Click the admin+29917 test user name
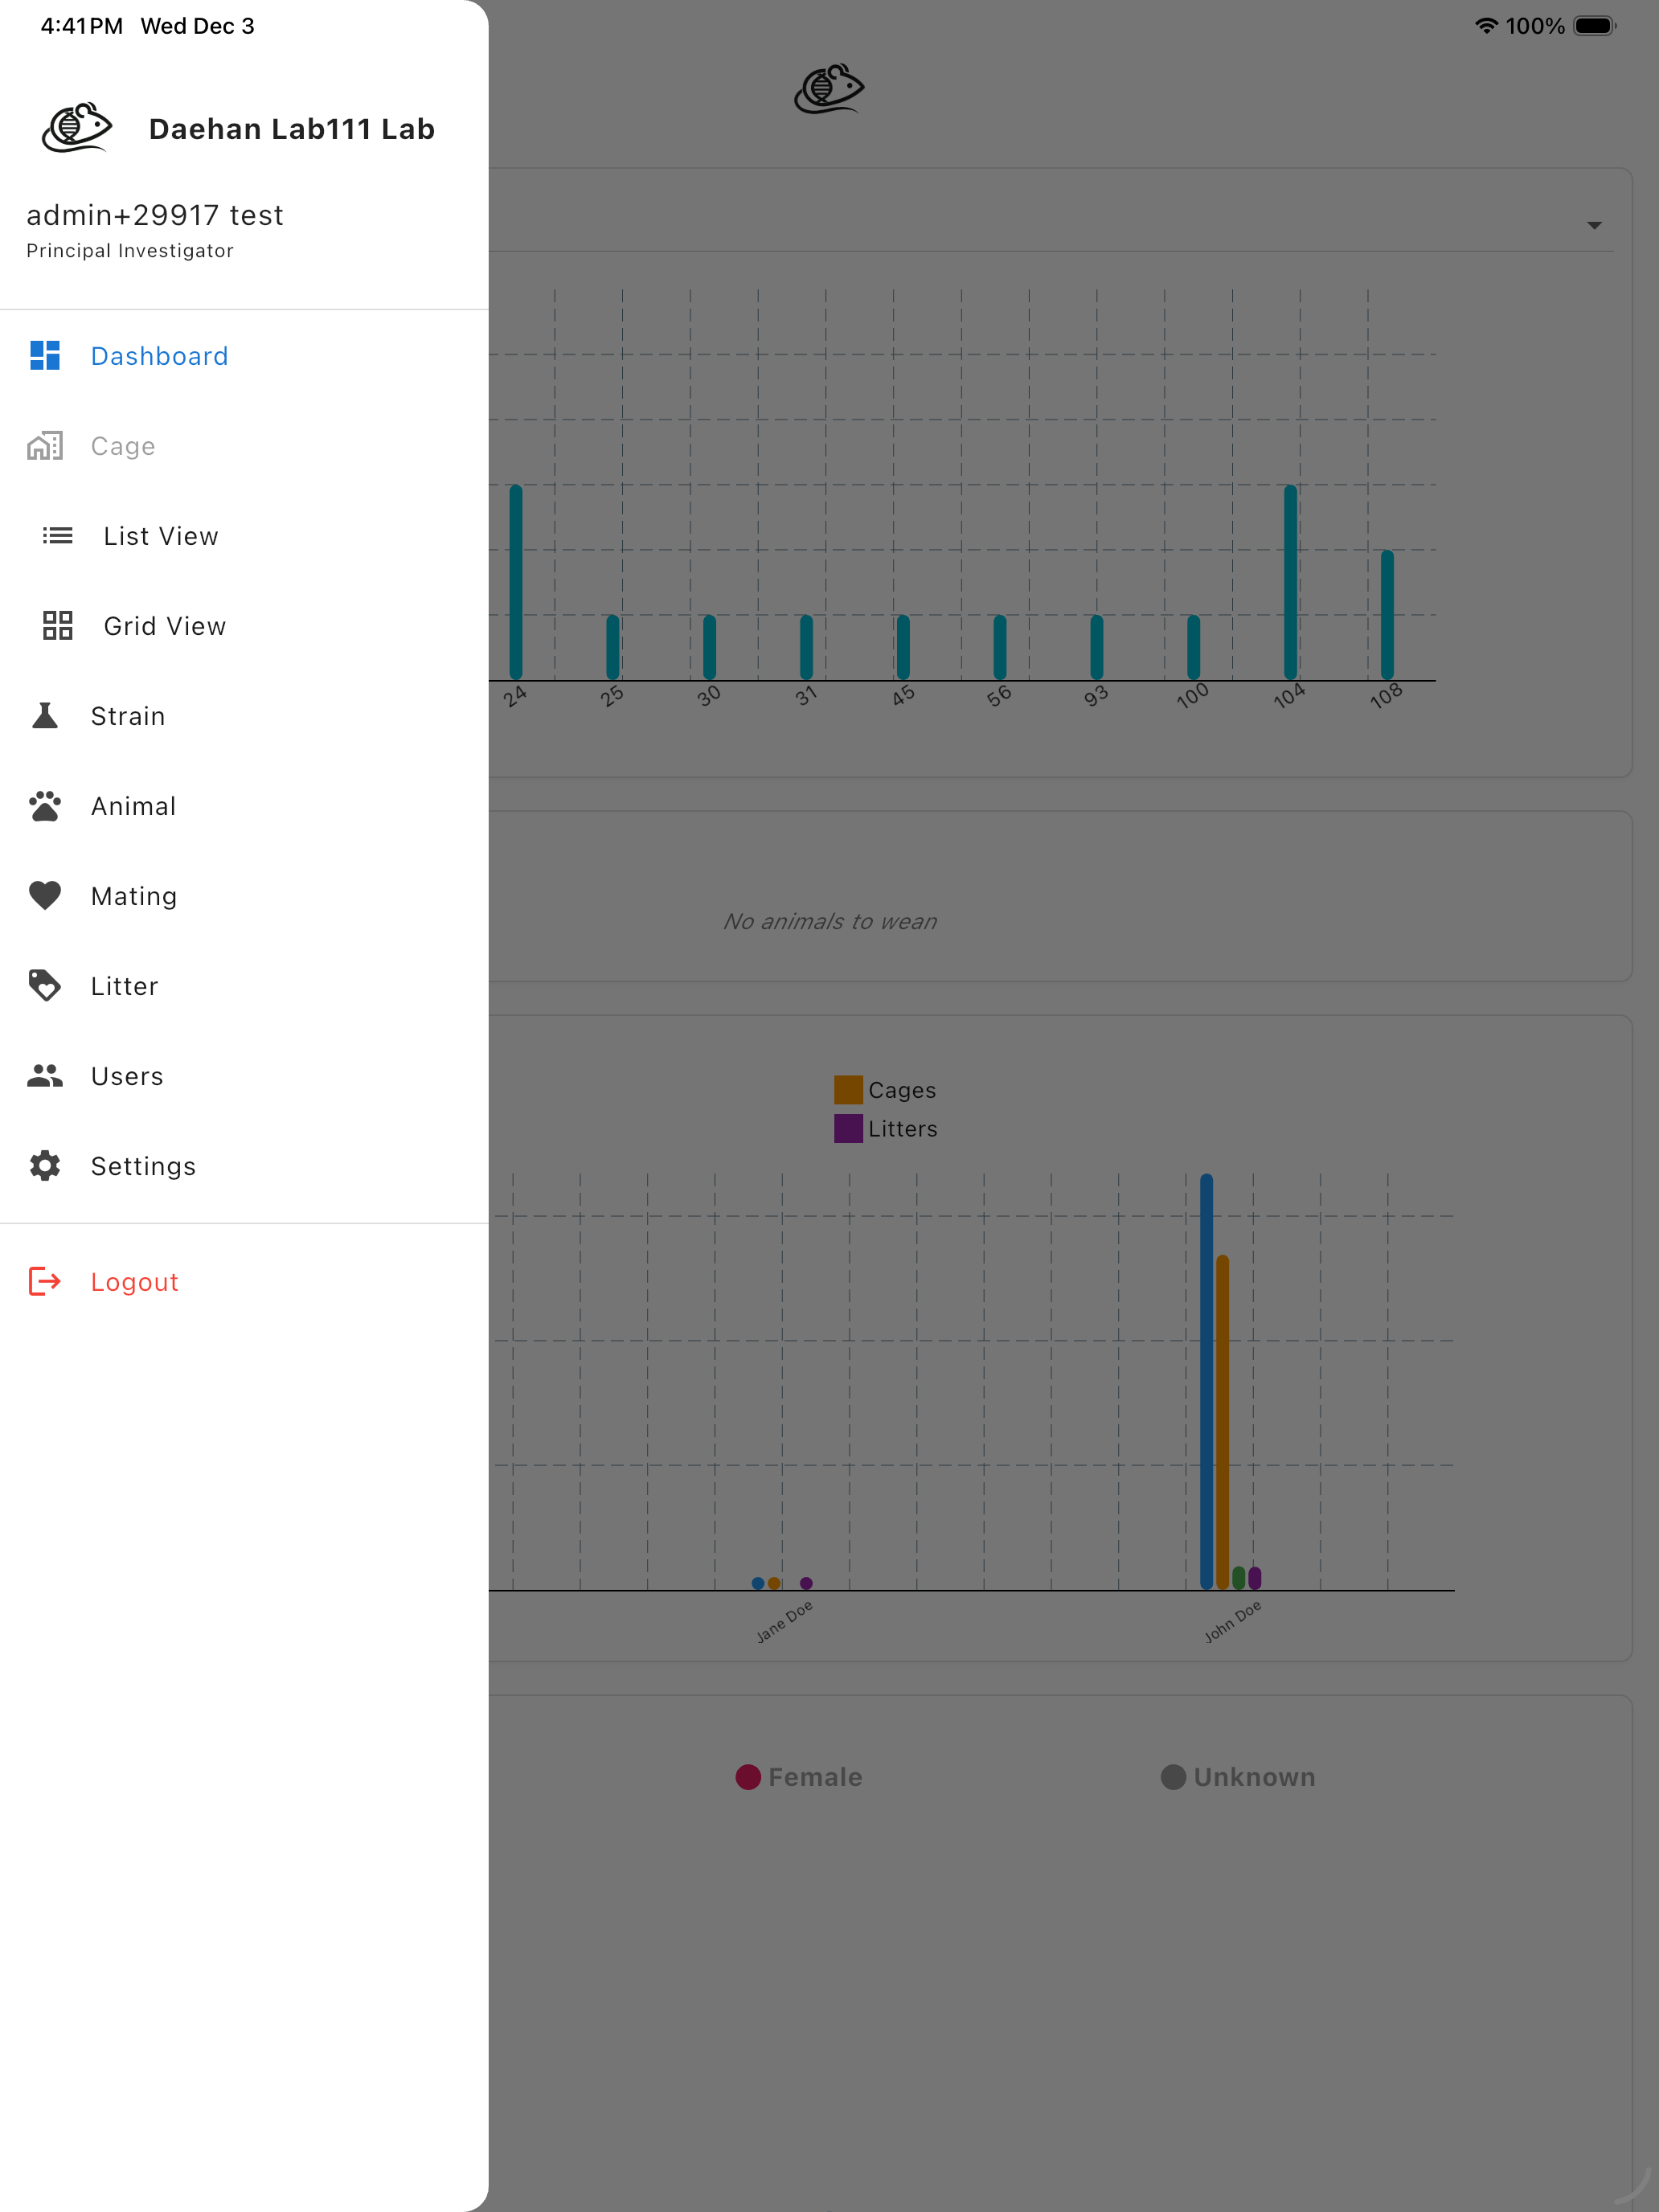 155,215
